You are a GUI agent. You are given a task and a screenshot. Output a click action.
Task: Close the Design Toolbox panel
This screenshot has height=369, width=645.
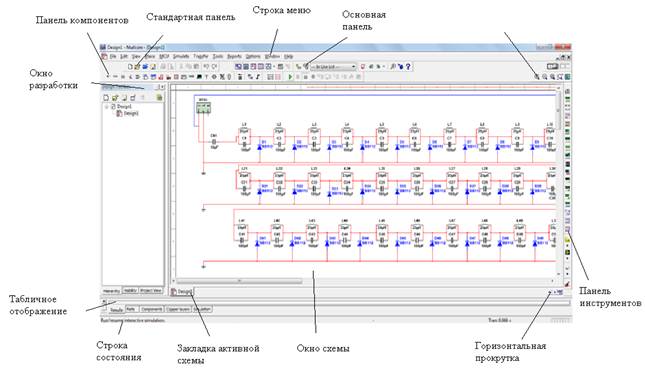tap(162, 87)
